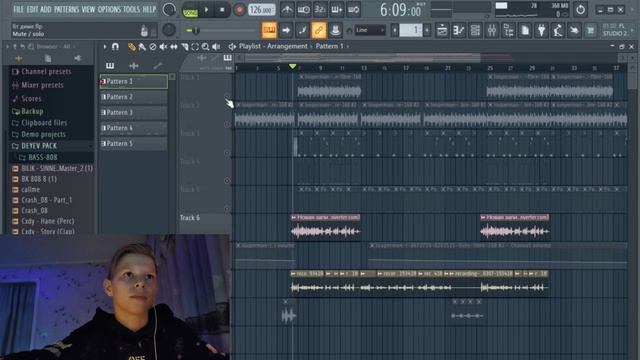Image resolution: width=640 pixels, height=360 pixels.
Task: Select the Slice tool in Playlist
Action: pyautogui.click(x=184, y=47)
